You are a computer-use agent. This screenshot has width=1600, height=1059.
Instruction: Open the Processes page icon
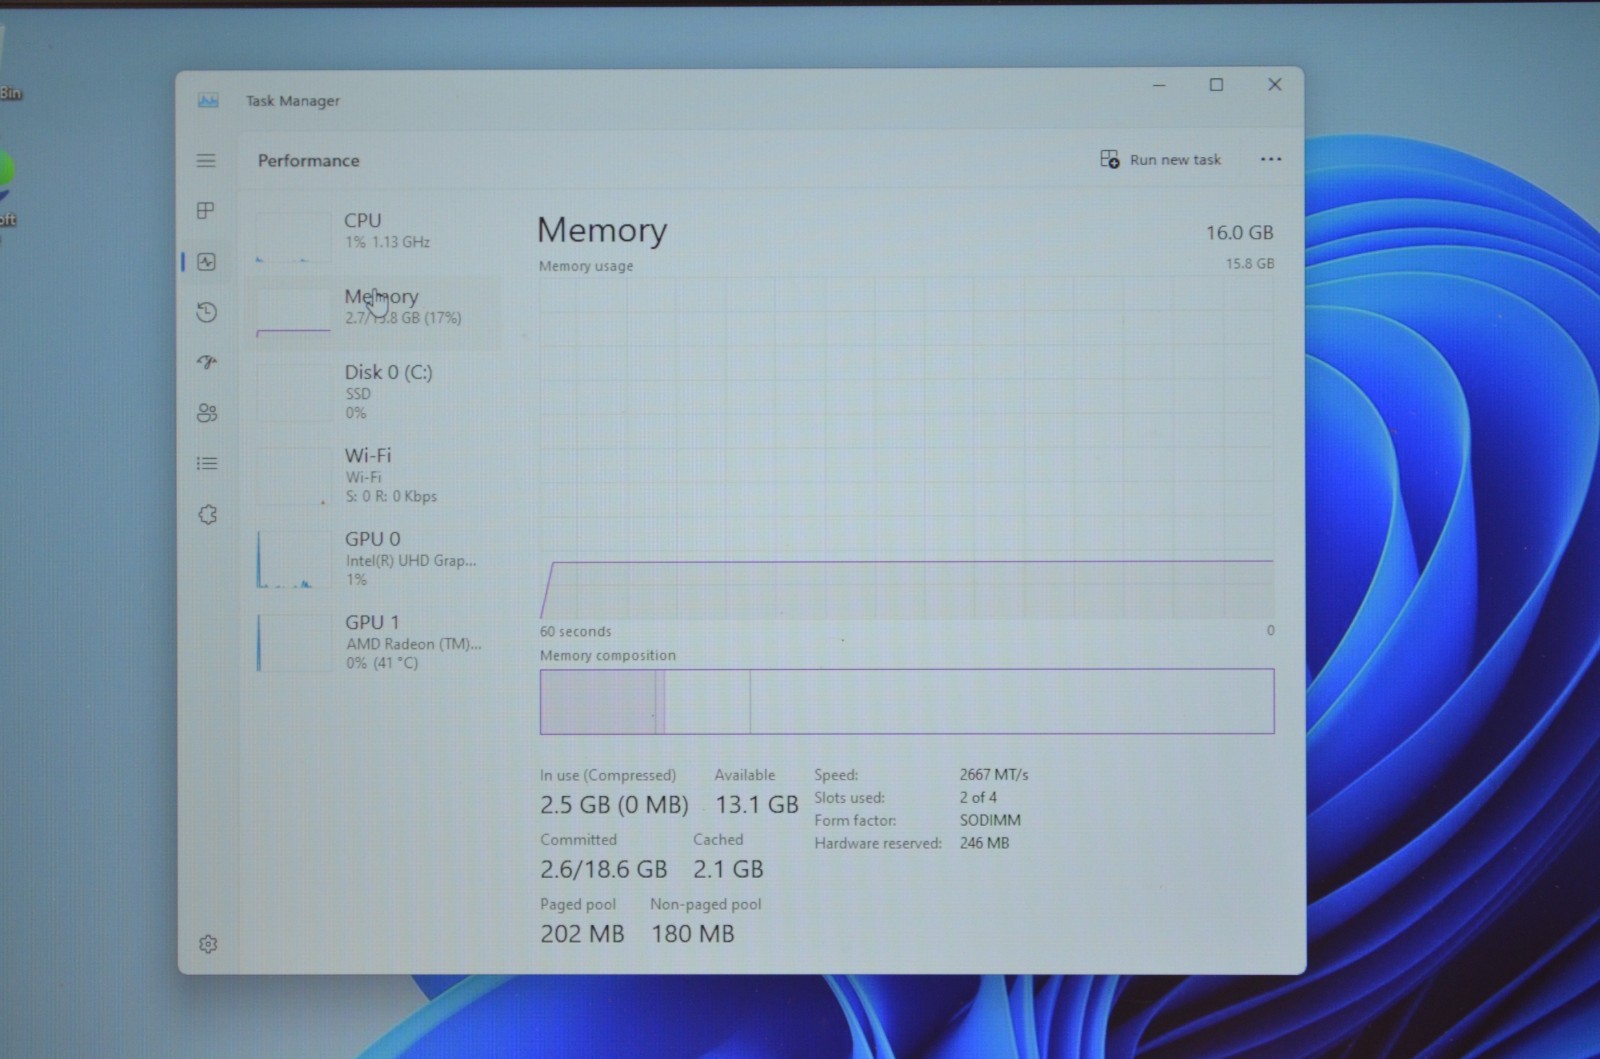point(206,210)
